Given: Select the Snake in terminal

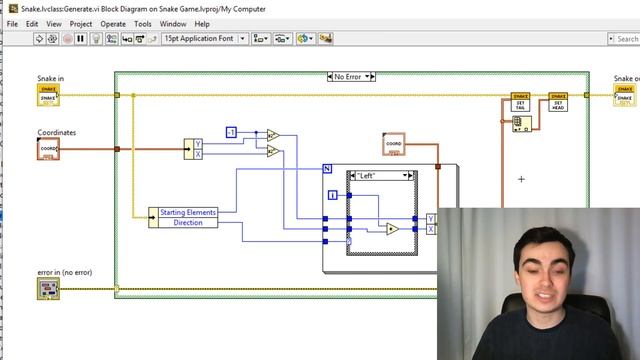Looking at the screenshot, I should pyautogui.click(x=48, y=95).
